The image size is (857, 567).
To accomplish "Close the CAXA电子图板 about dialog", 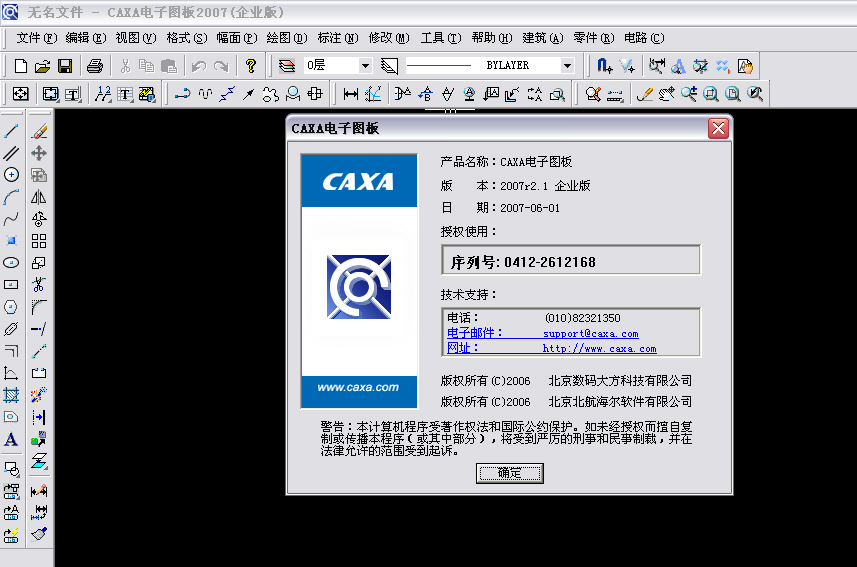I will [718, 128].
